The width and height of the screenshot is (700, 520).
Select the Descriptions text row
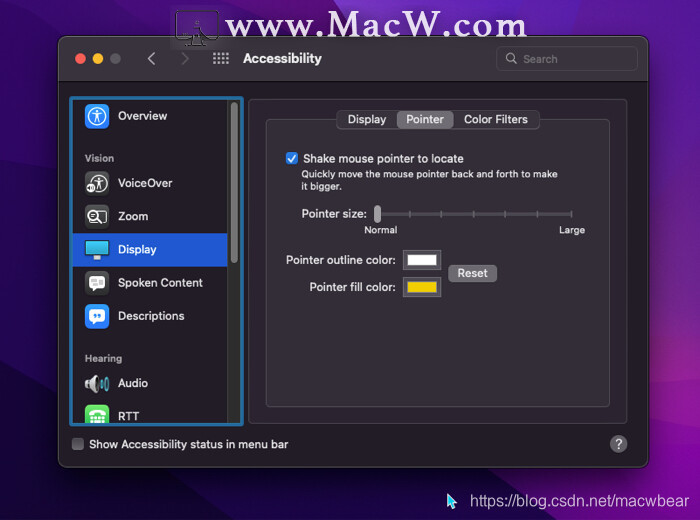click(150, 316)
